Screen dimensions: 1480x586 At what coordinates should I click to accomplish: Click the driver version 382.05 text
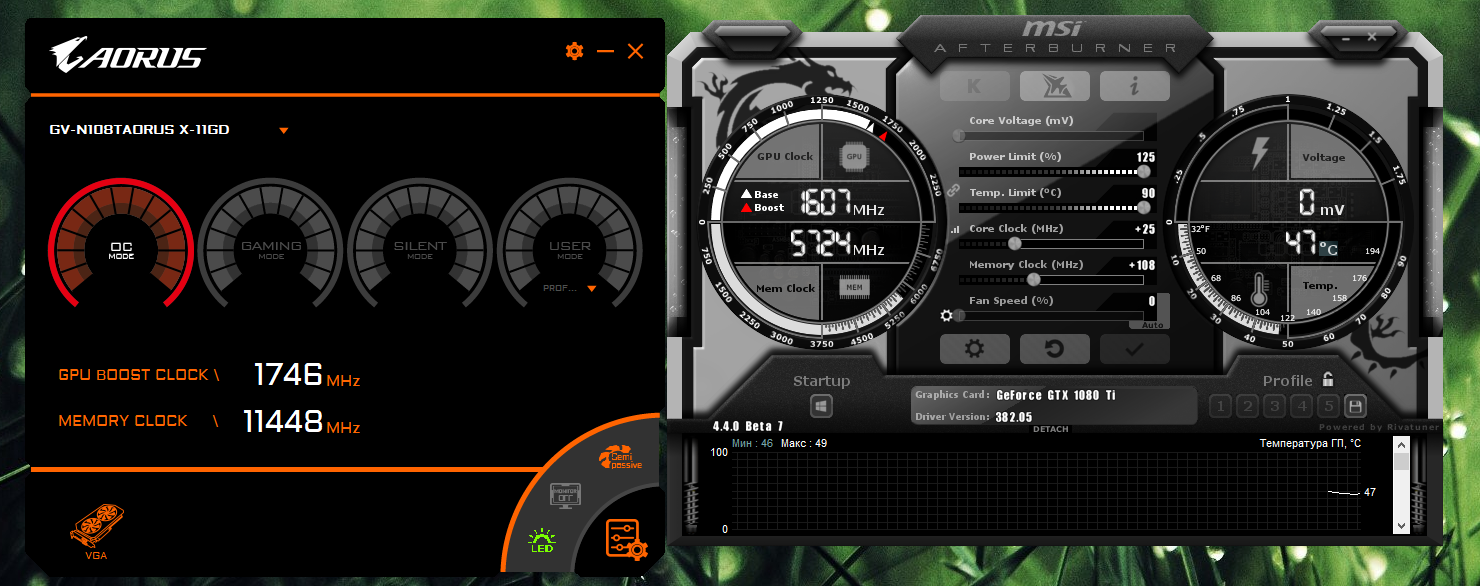(1014, 417)
